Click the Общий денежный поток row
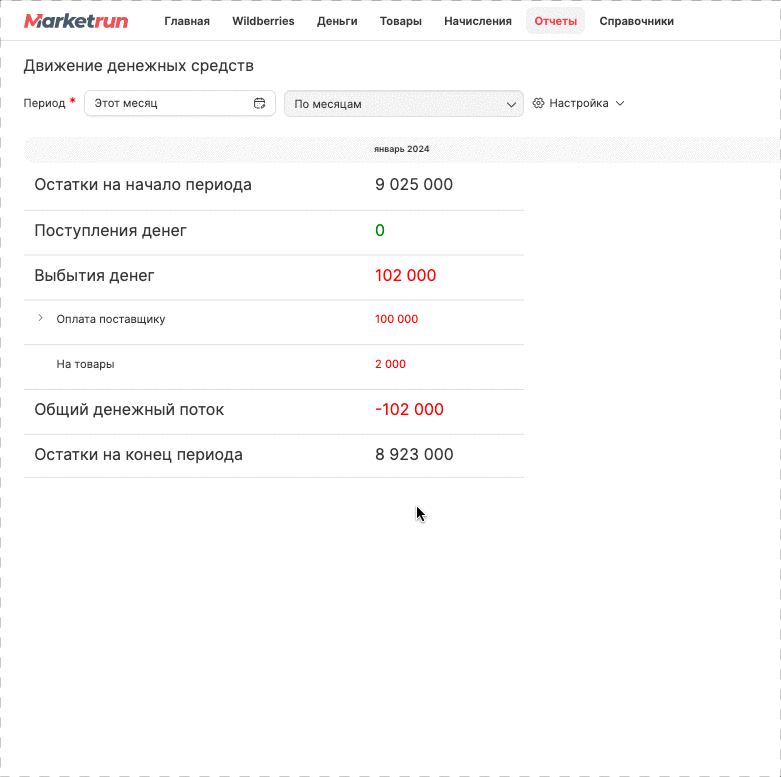 tap(274, 409)
